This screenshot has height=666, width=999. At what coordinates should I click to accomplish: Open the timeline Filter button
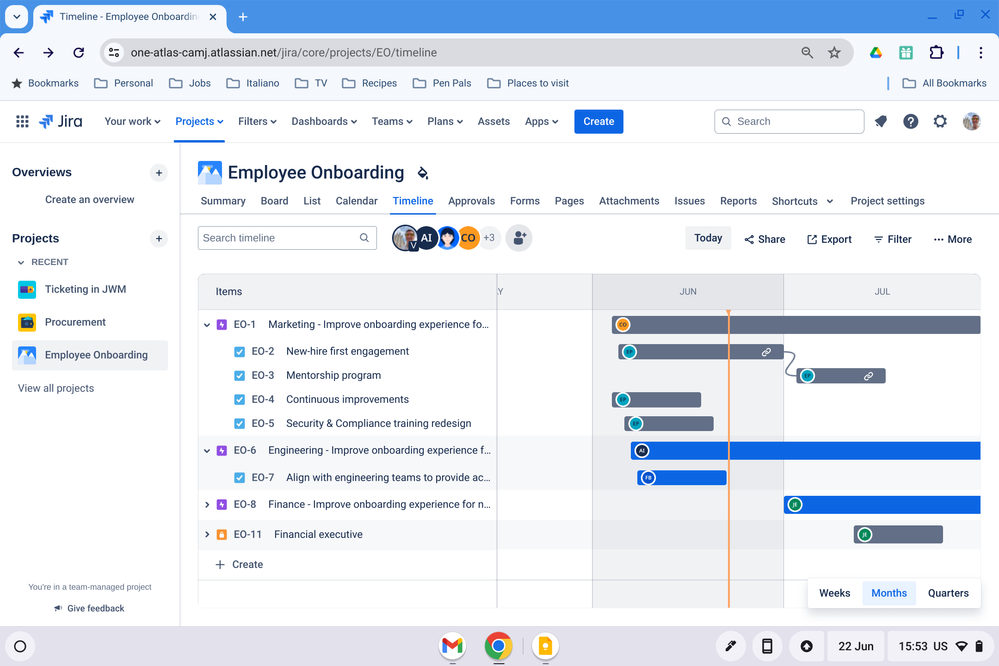892,239
